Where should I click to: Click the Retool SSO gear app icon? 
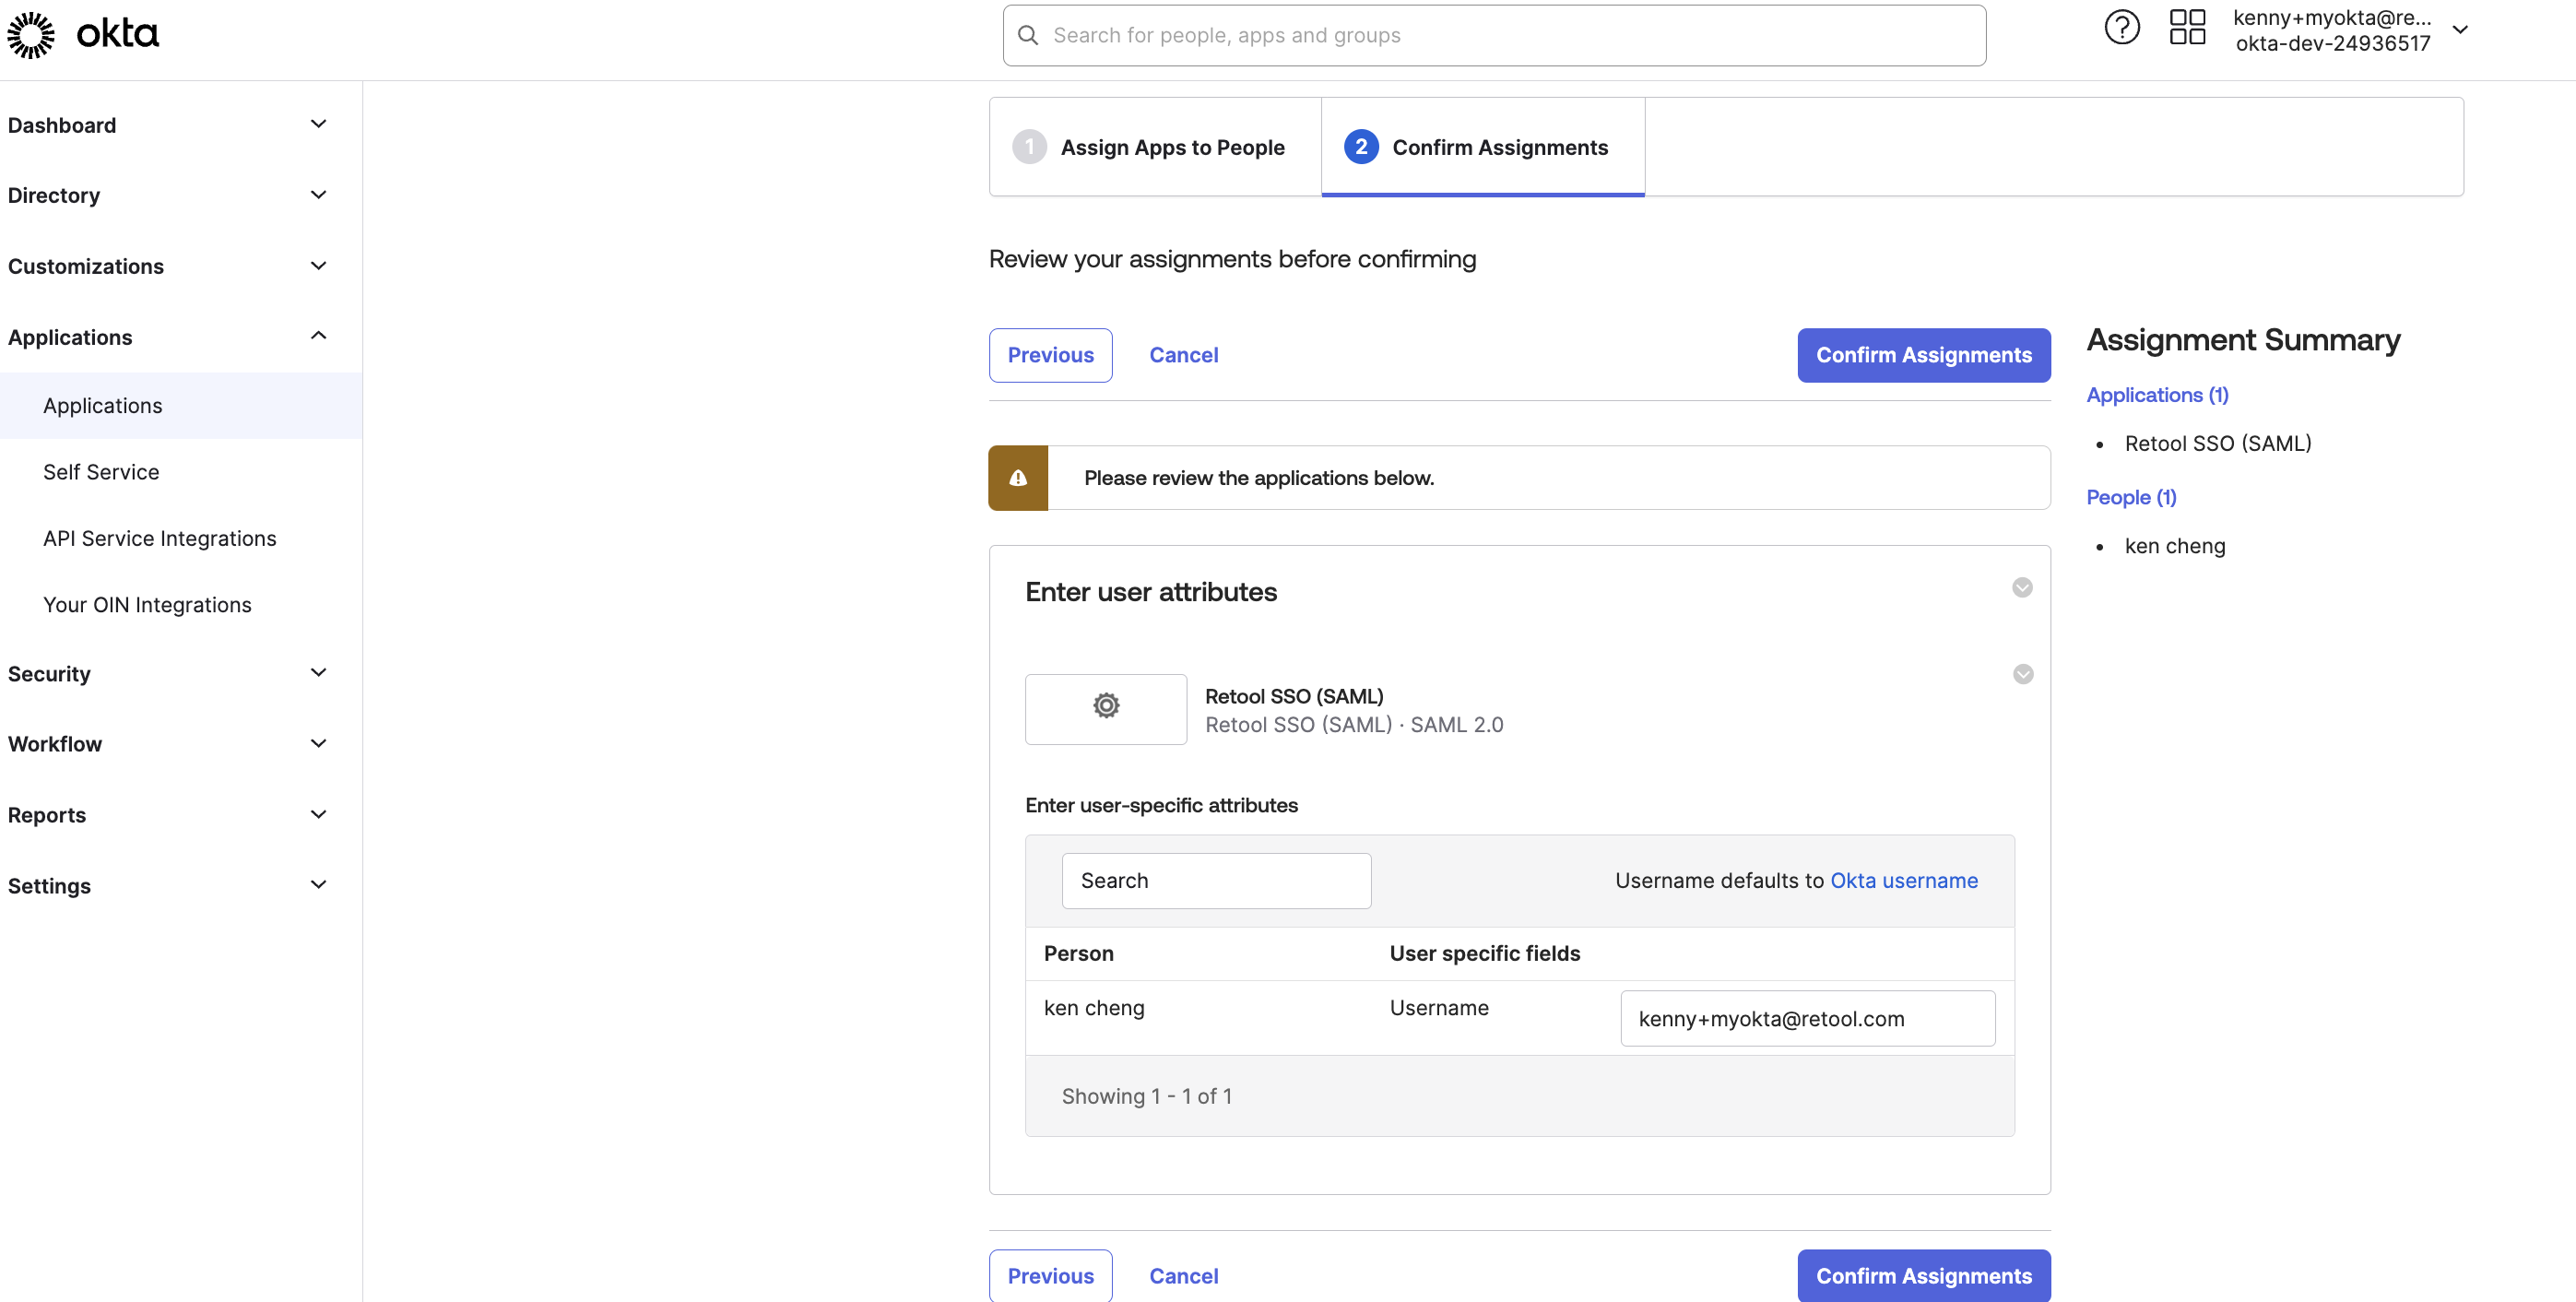(1105, 708)
